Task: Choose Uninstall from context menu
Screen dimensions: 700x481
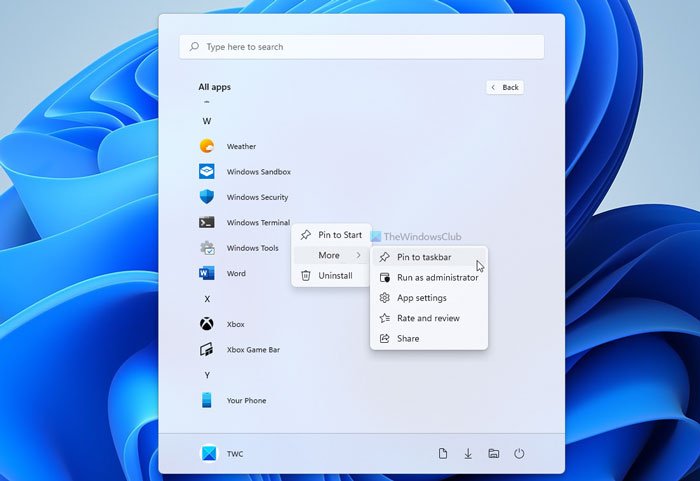Action: click(332, 276)
